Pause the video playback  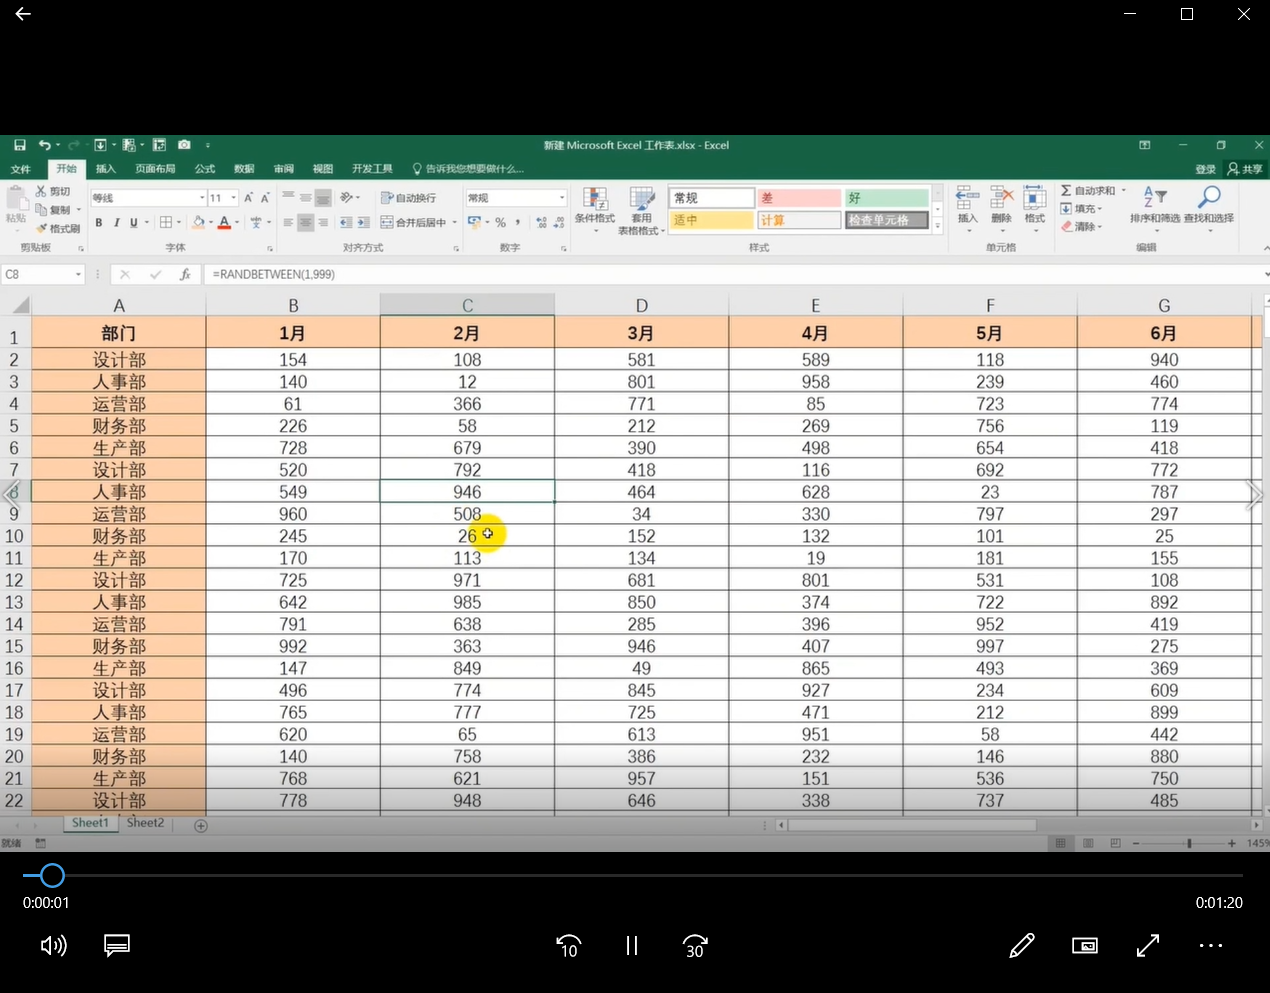pos(631,946)
